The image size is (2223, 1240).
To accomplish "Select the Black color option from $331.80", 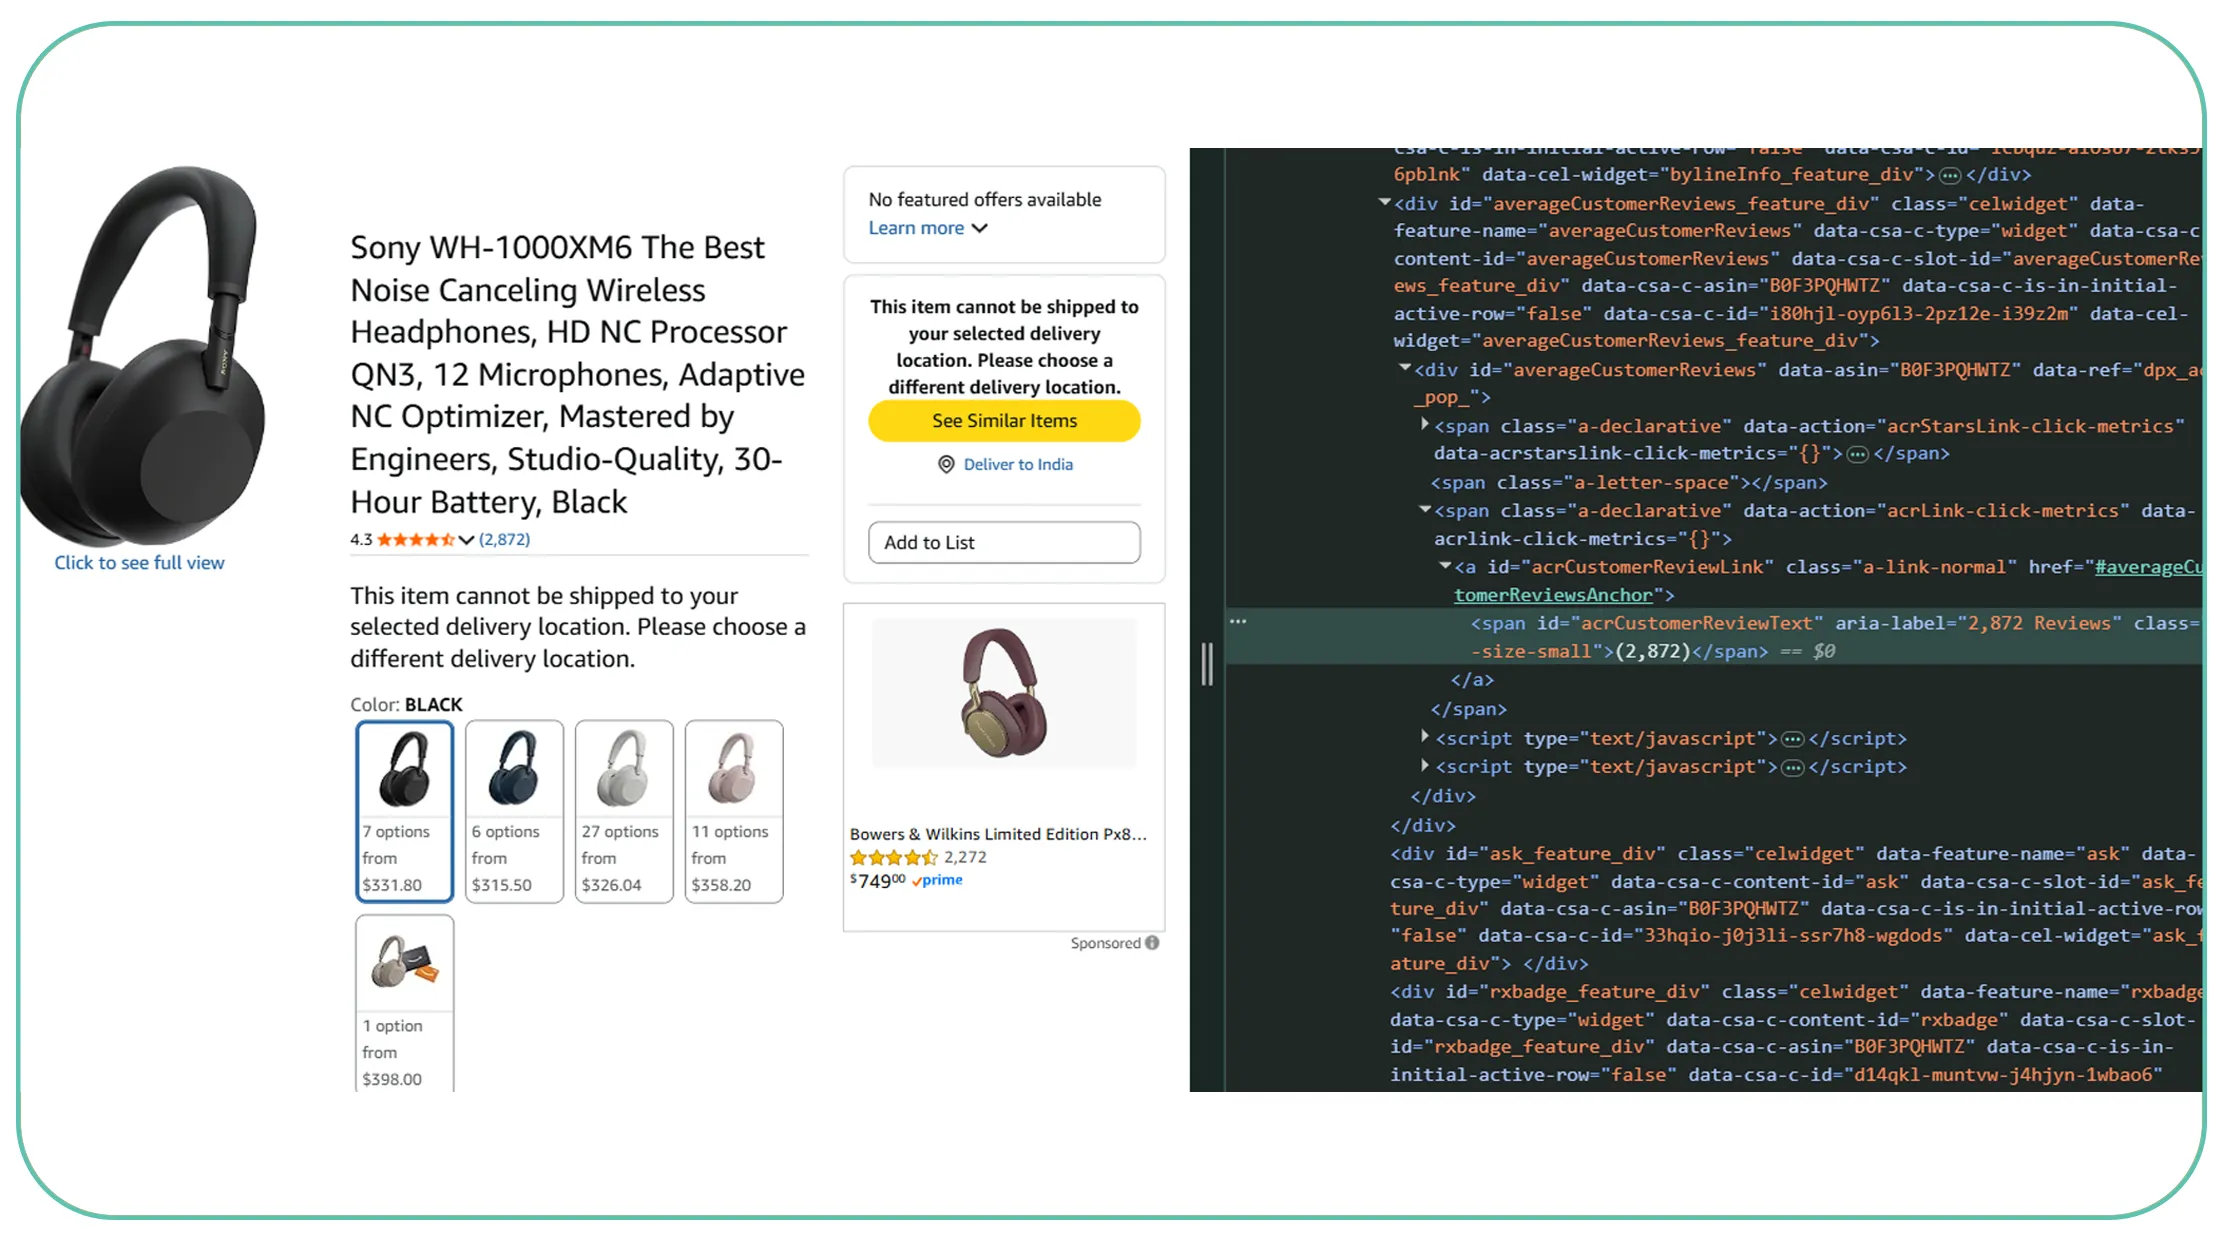I will point(405,811).
